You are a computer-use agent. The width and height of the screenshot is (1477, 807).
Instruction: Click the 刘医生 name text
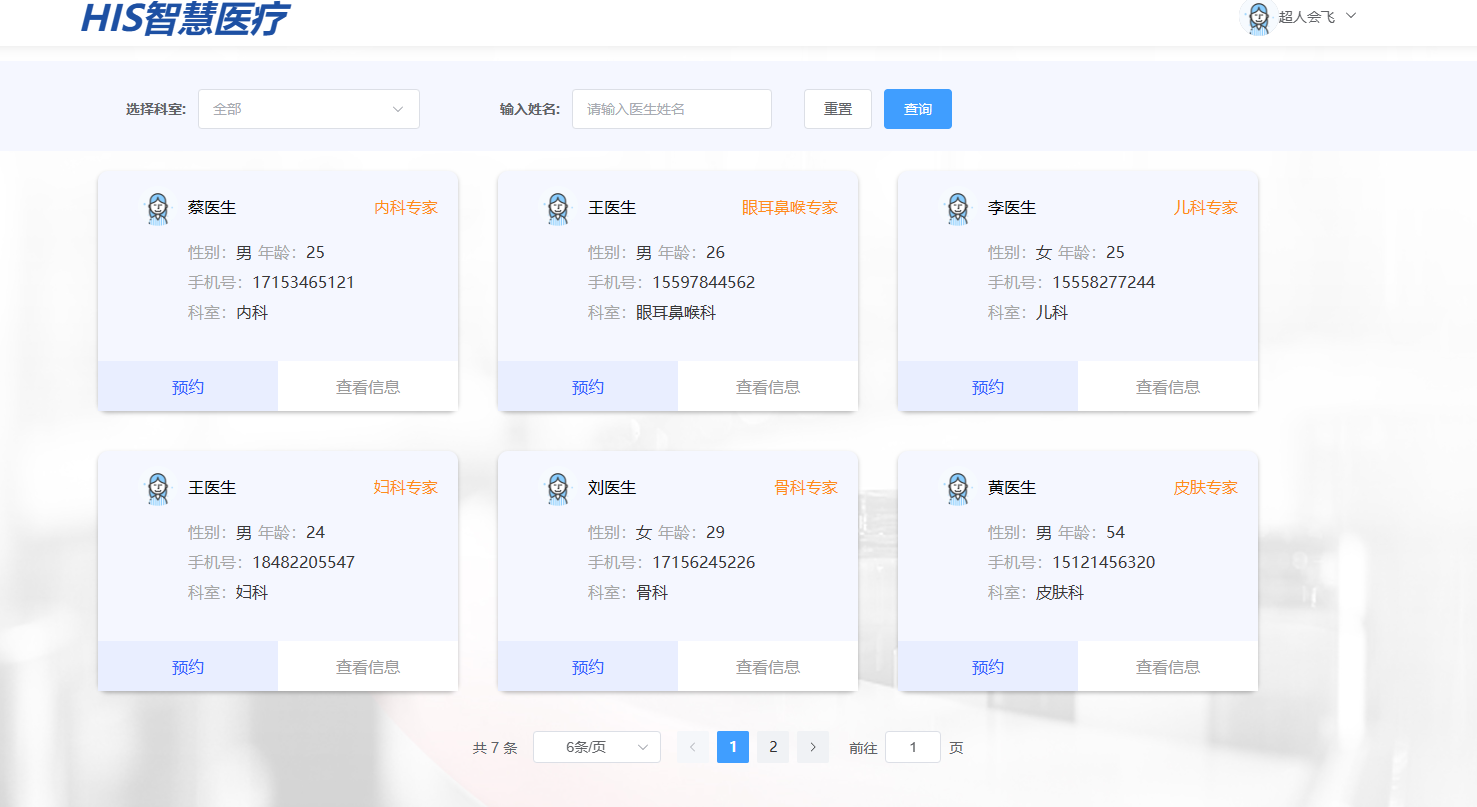612,488
